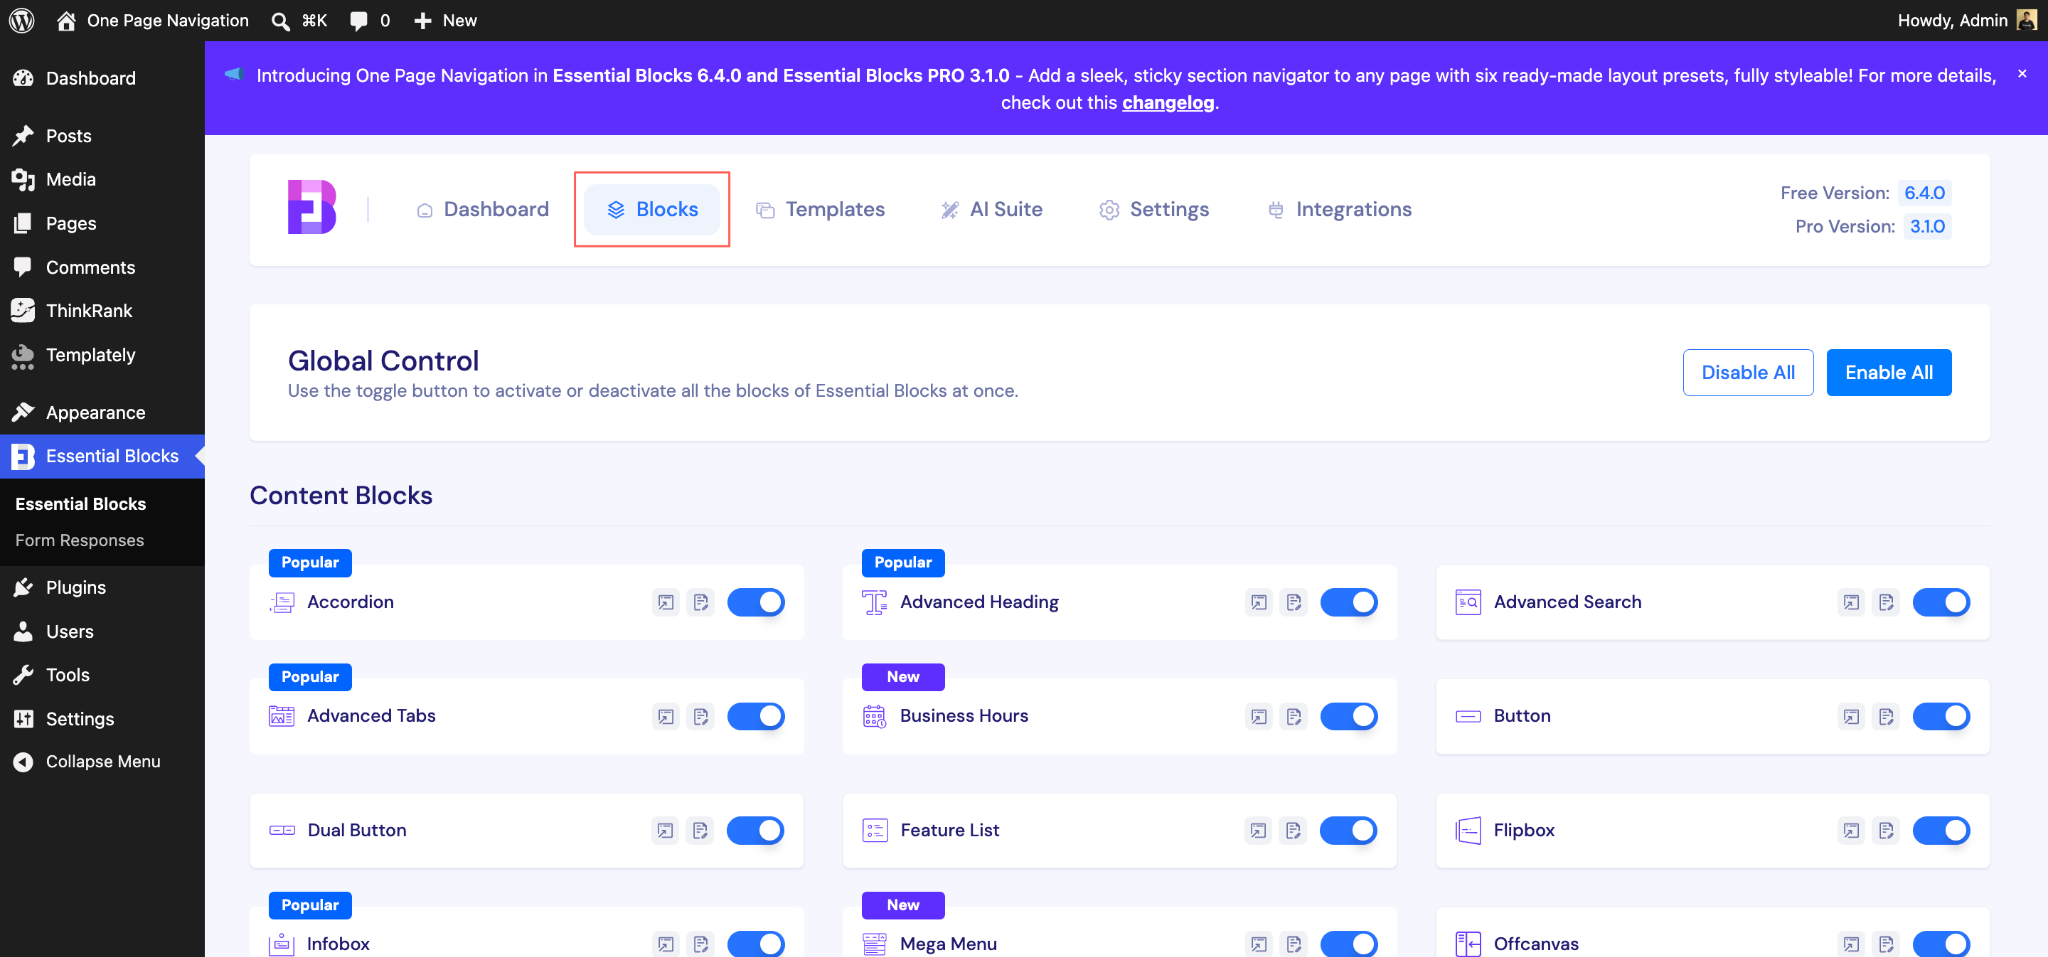Click the Disable All button
The image size is (2048, 957).
pos(1748,372)
